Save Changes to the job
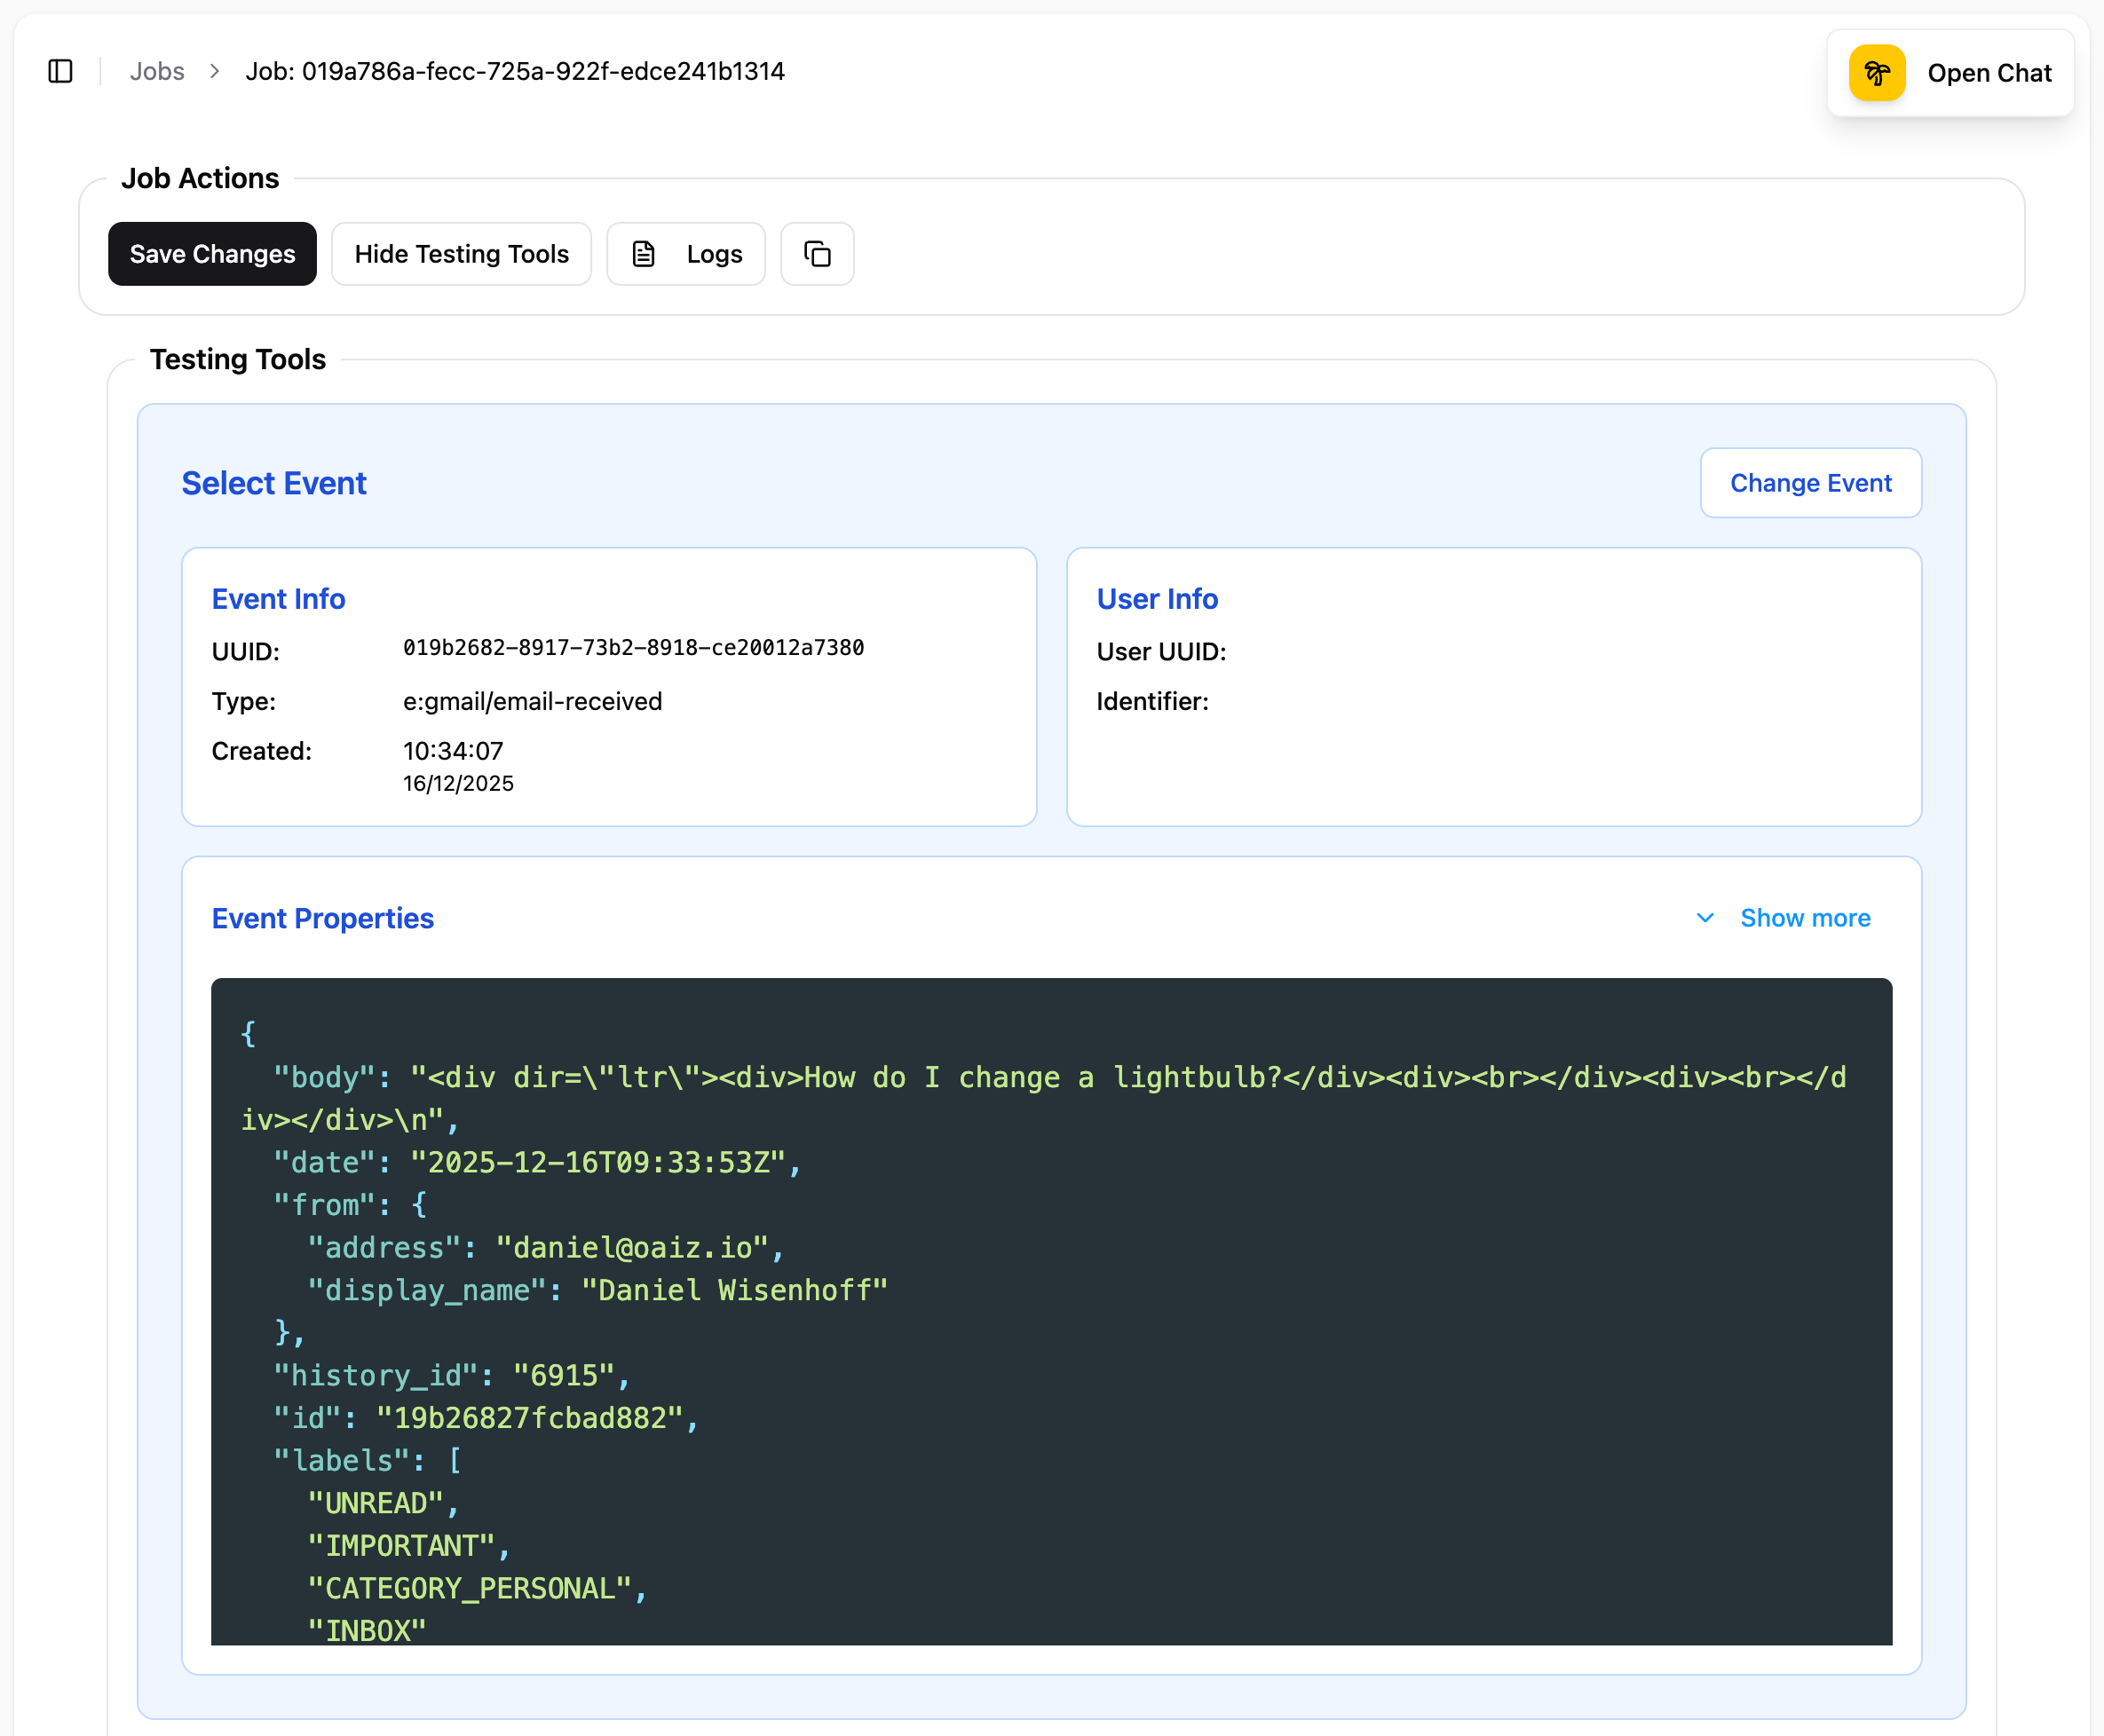2104x1736 pixels. click(x=212, y=254)
